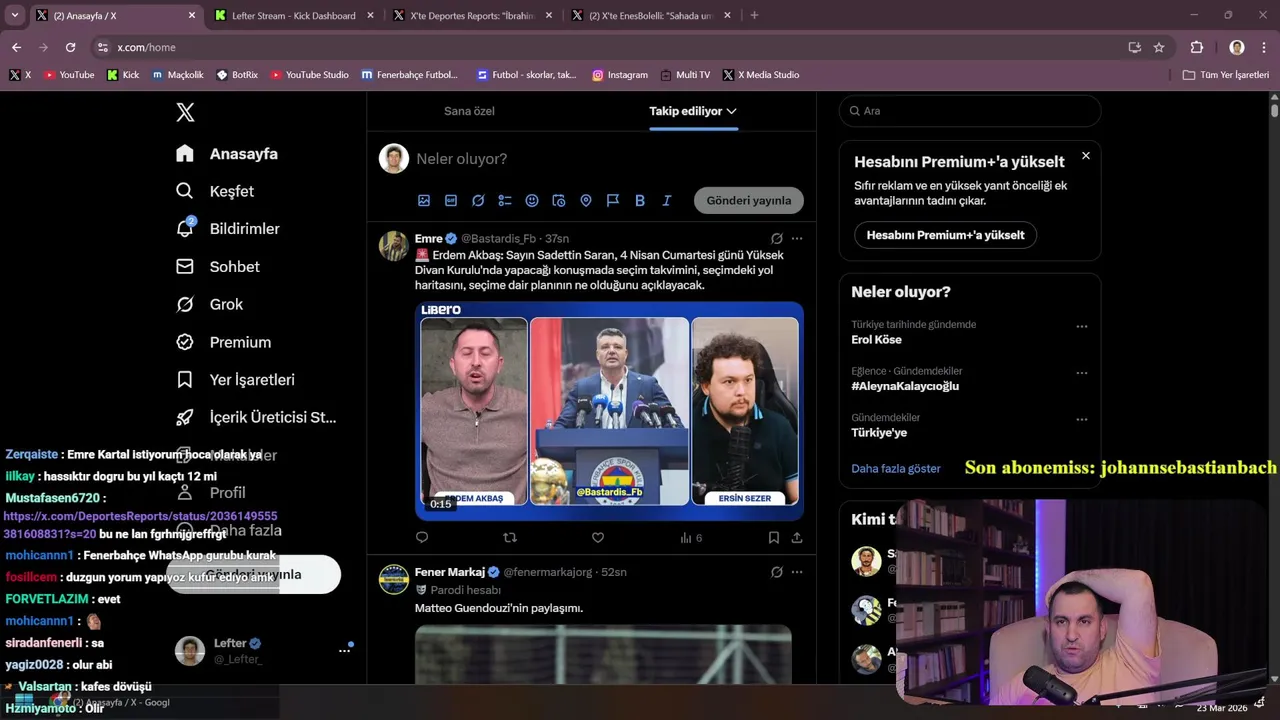Reply to Emre's post
The image size is (1280, 720).
[422, 537]
